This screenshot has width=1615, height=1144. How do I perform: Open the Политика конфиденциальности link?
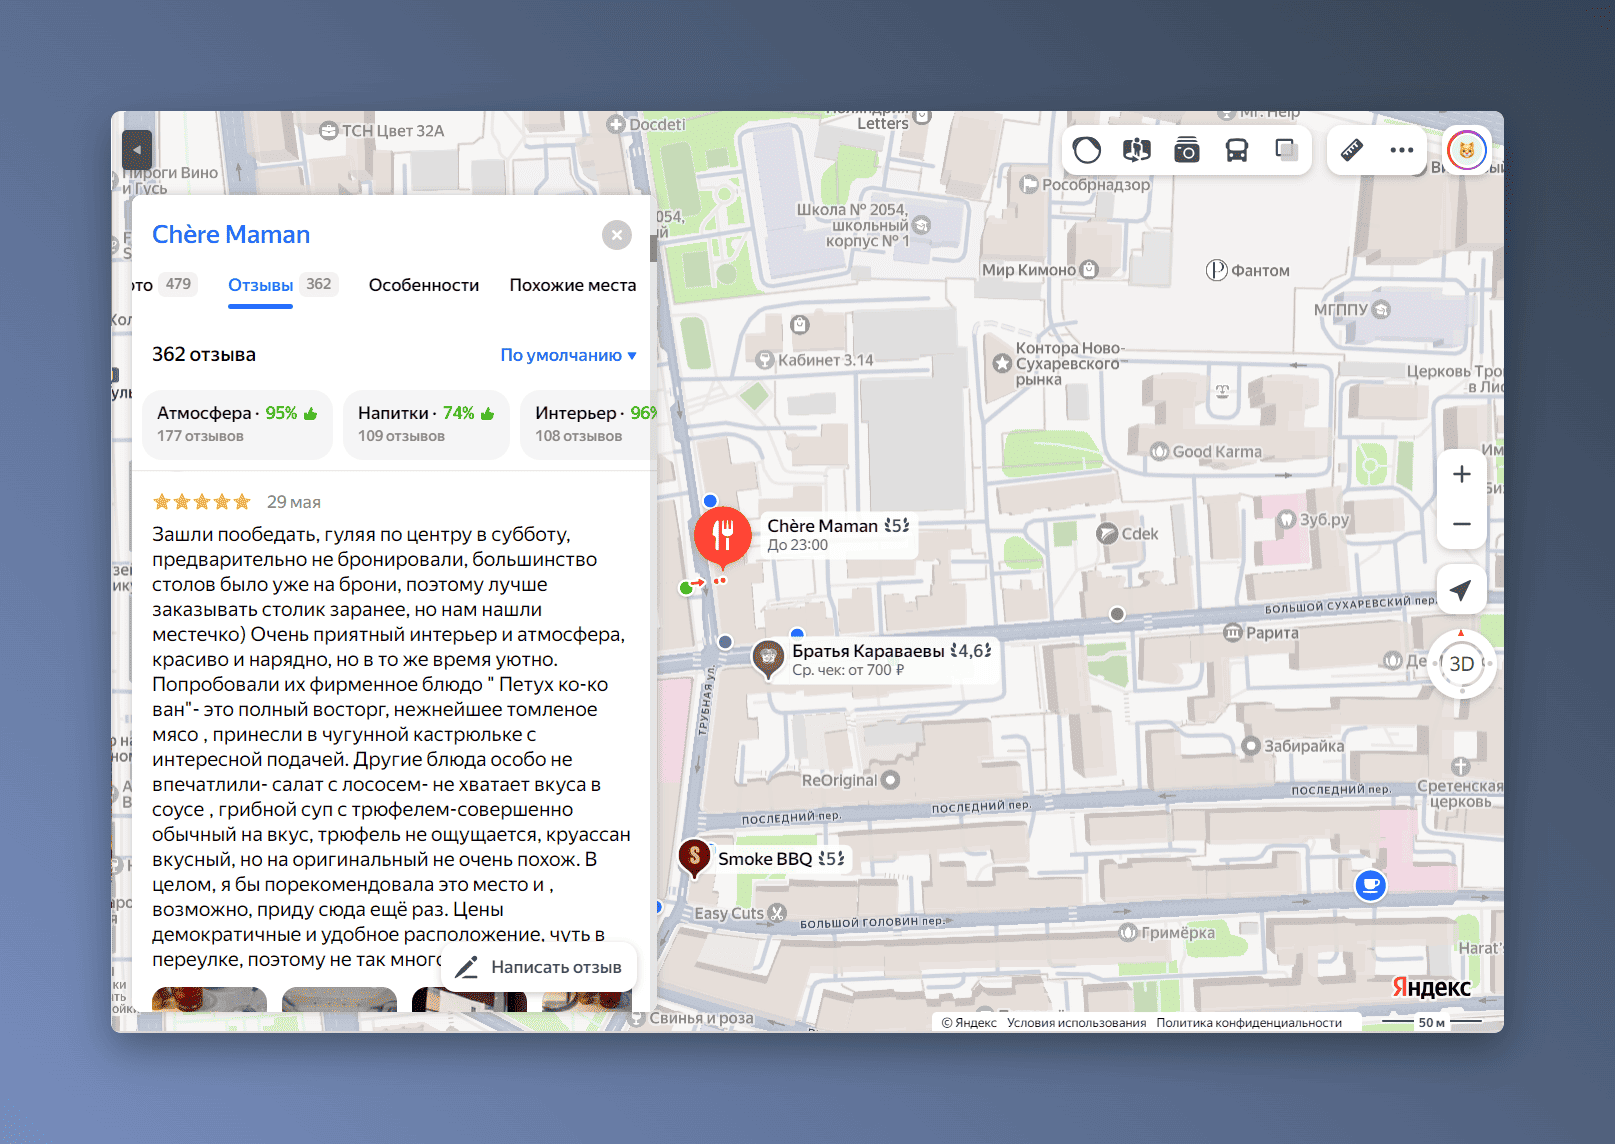click(1249, 1023)
